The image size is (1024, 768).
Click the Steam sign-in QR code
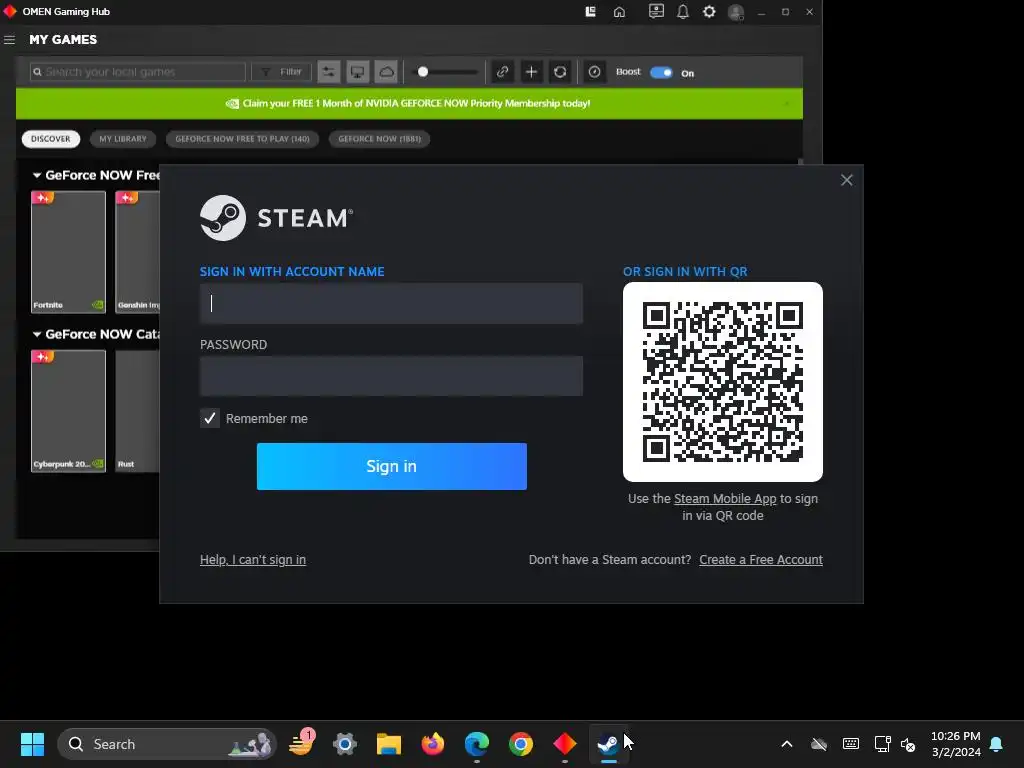(x=723, y=382)
